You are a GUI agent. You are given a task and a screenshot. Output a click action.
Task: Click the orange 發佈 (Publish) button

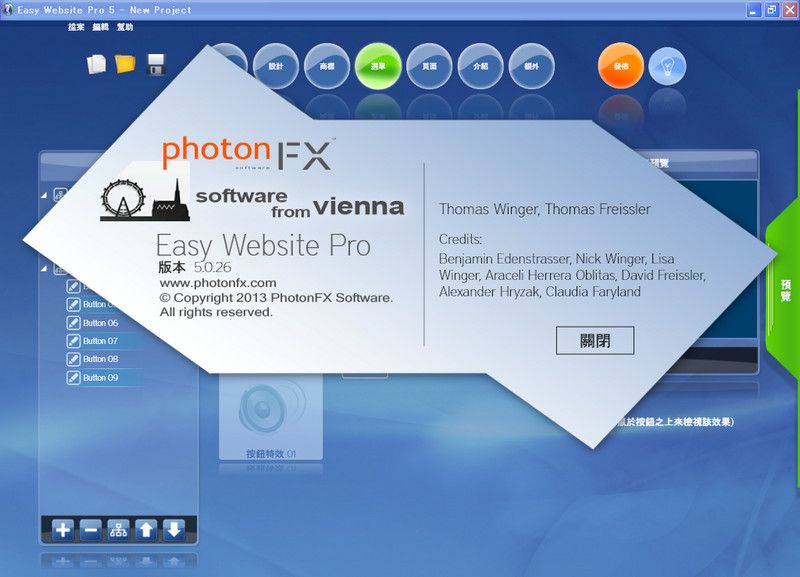621,66
